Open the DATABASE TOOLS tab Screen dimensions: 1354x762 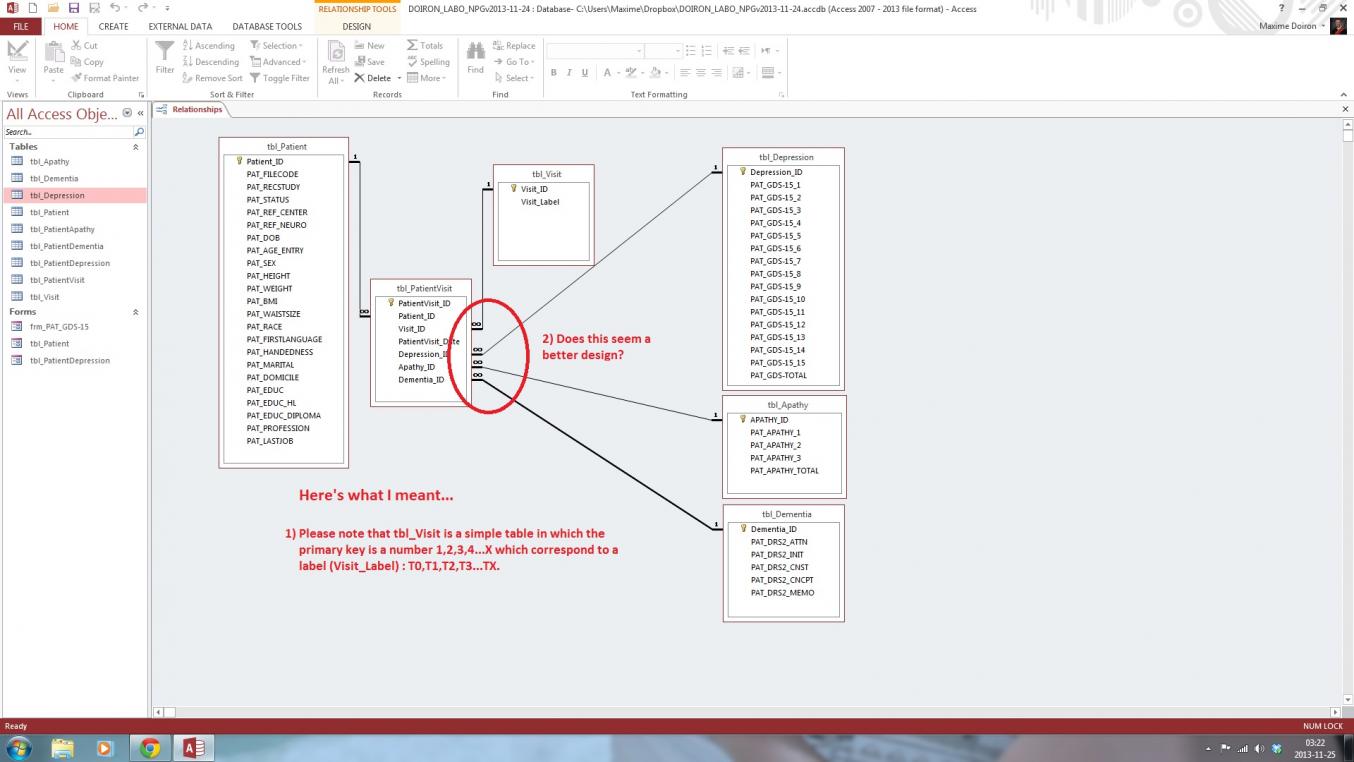[x=267, y=27]
